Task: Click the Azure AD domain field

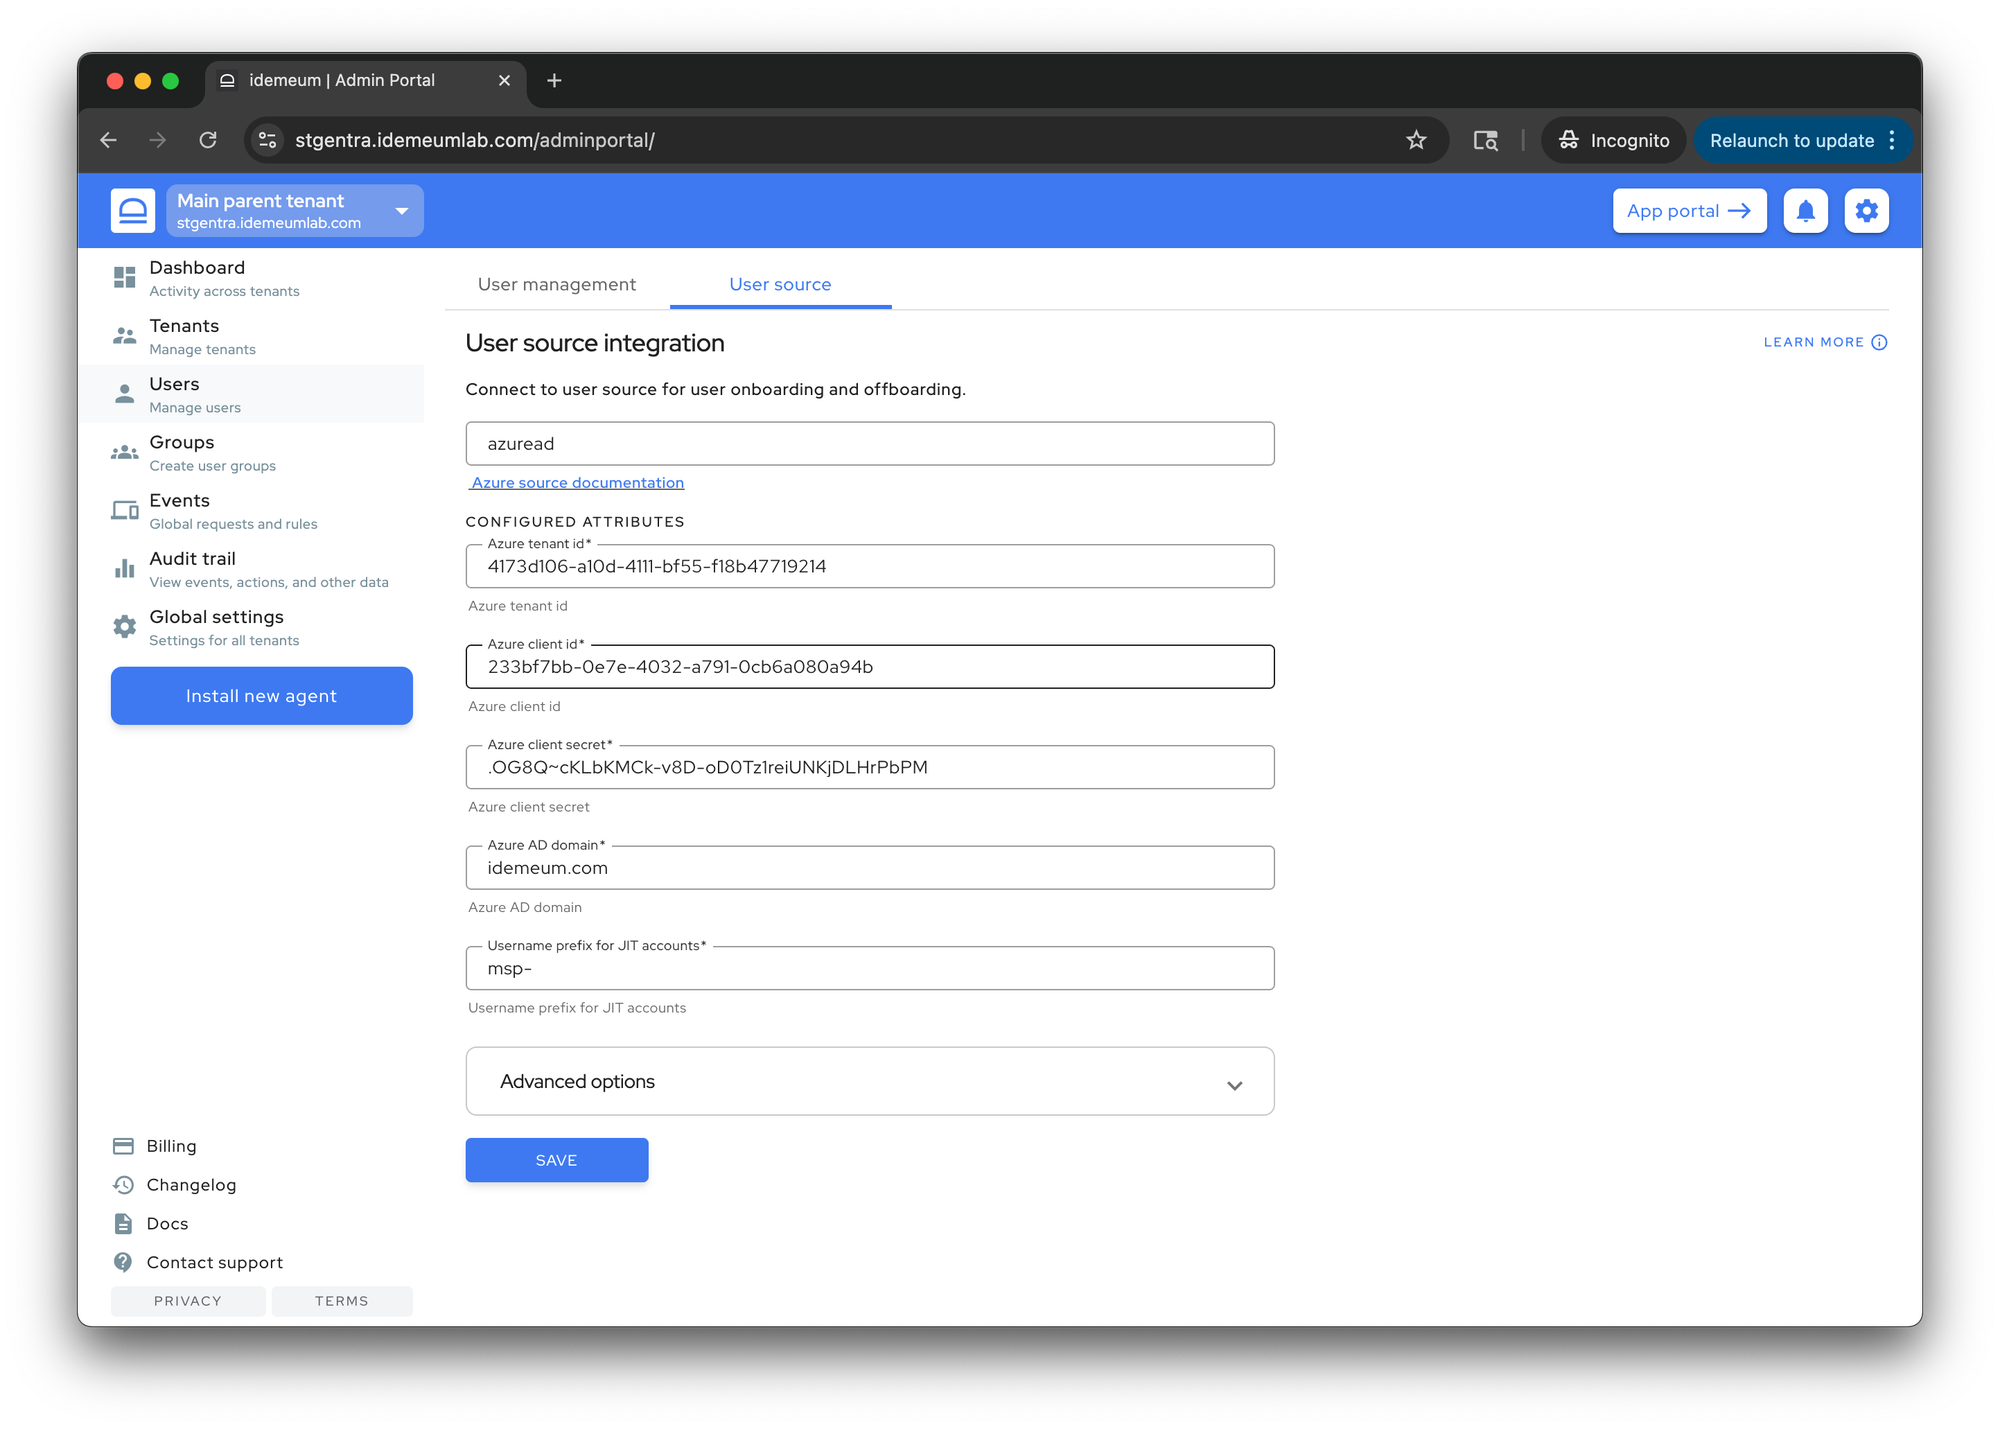Action: (870, 868)
